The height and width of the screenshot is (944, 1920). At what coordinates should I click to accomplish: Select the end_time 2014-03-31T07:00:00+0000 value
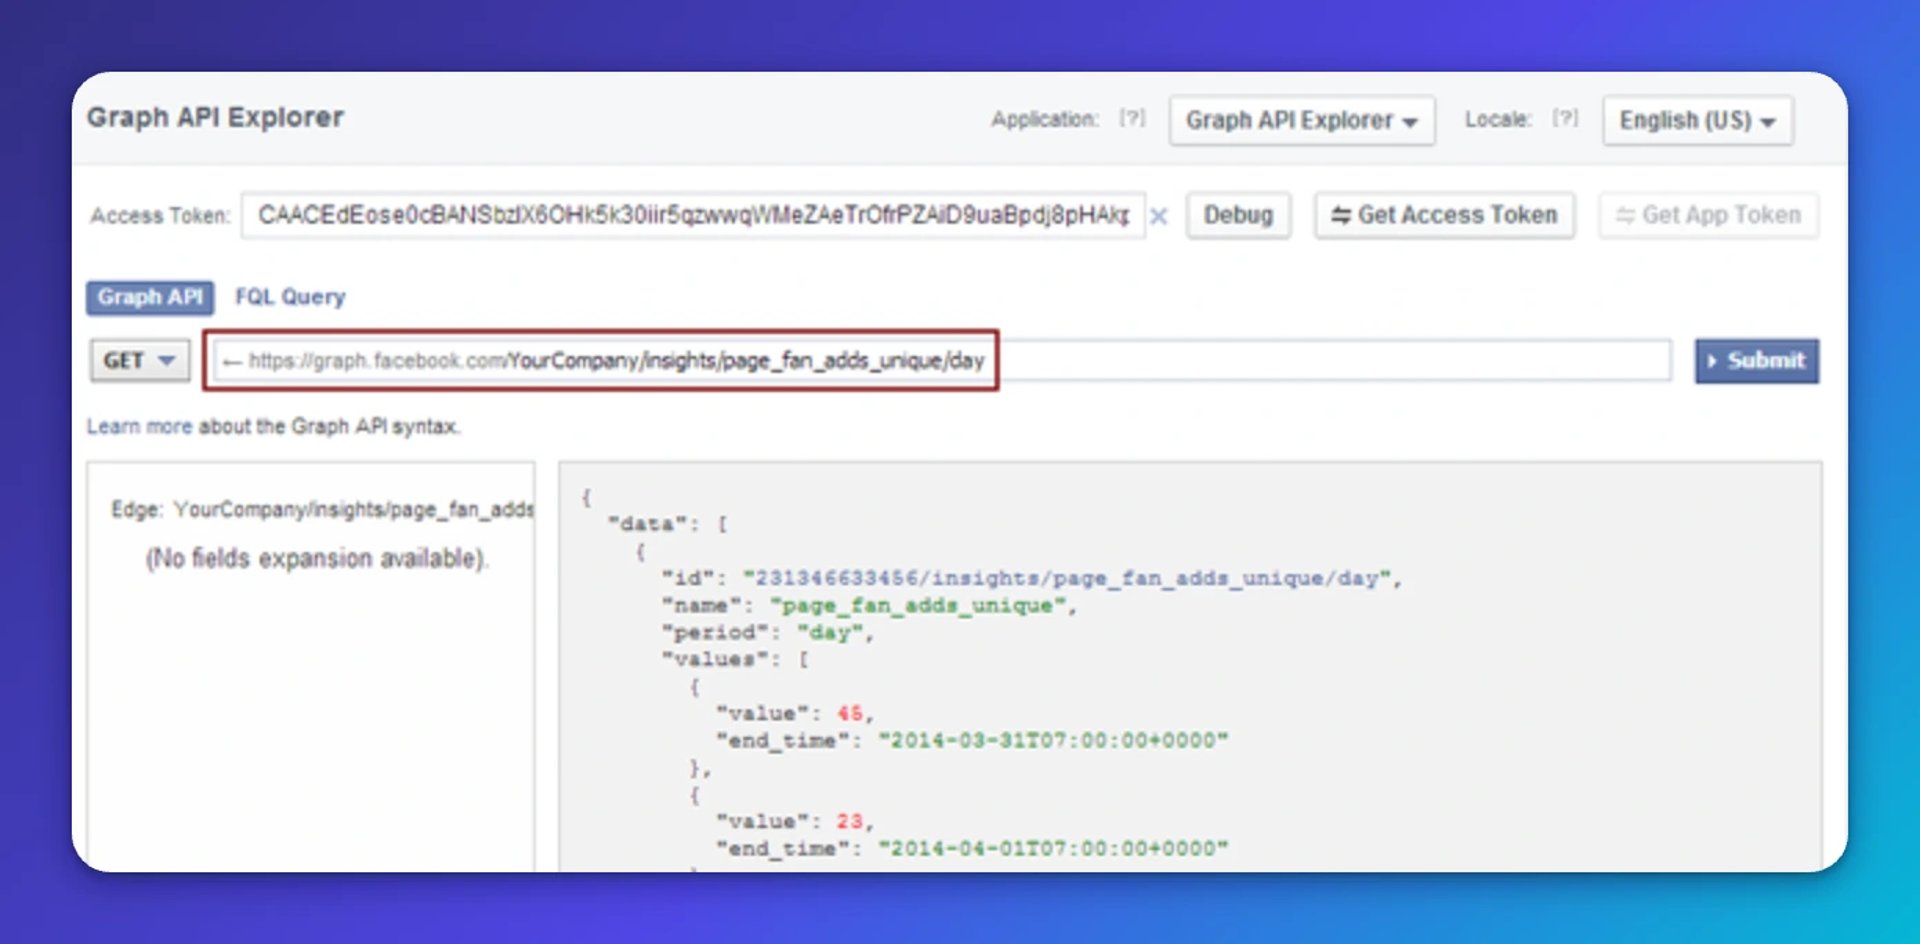1053,741
